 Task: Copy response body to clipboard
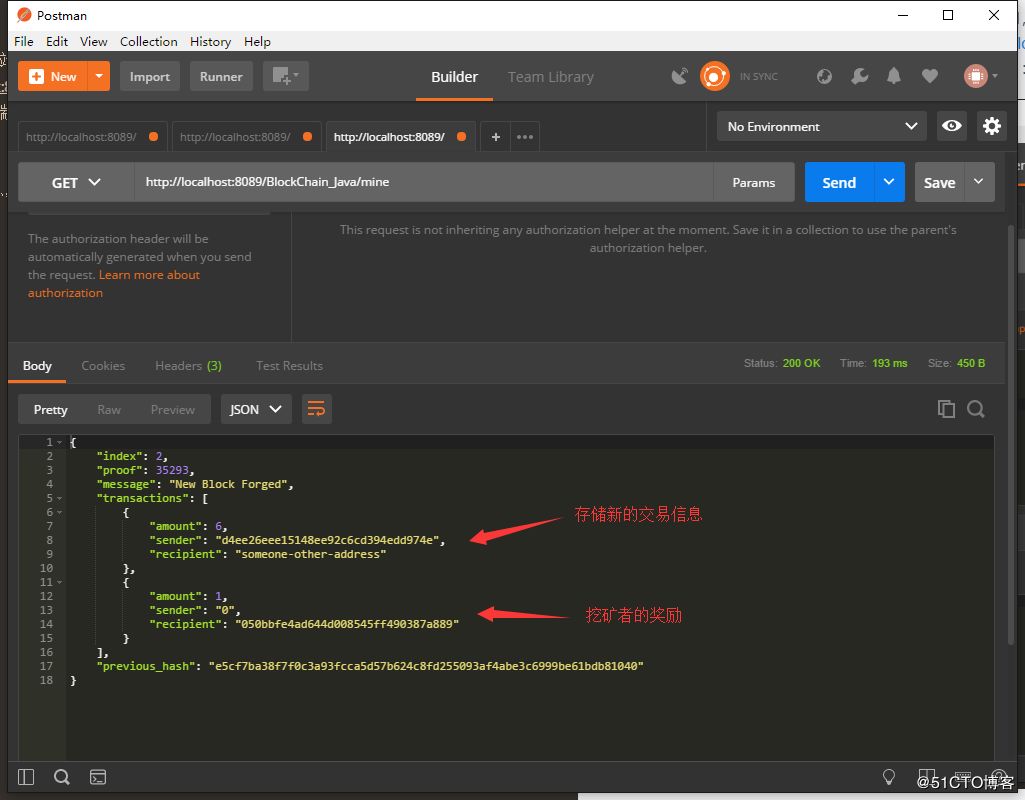946,408
